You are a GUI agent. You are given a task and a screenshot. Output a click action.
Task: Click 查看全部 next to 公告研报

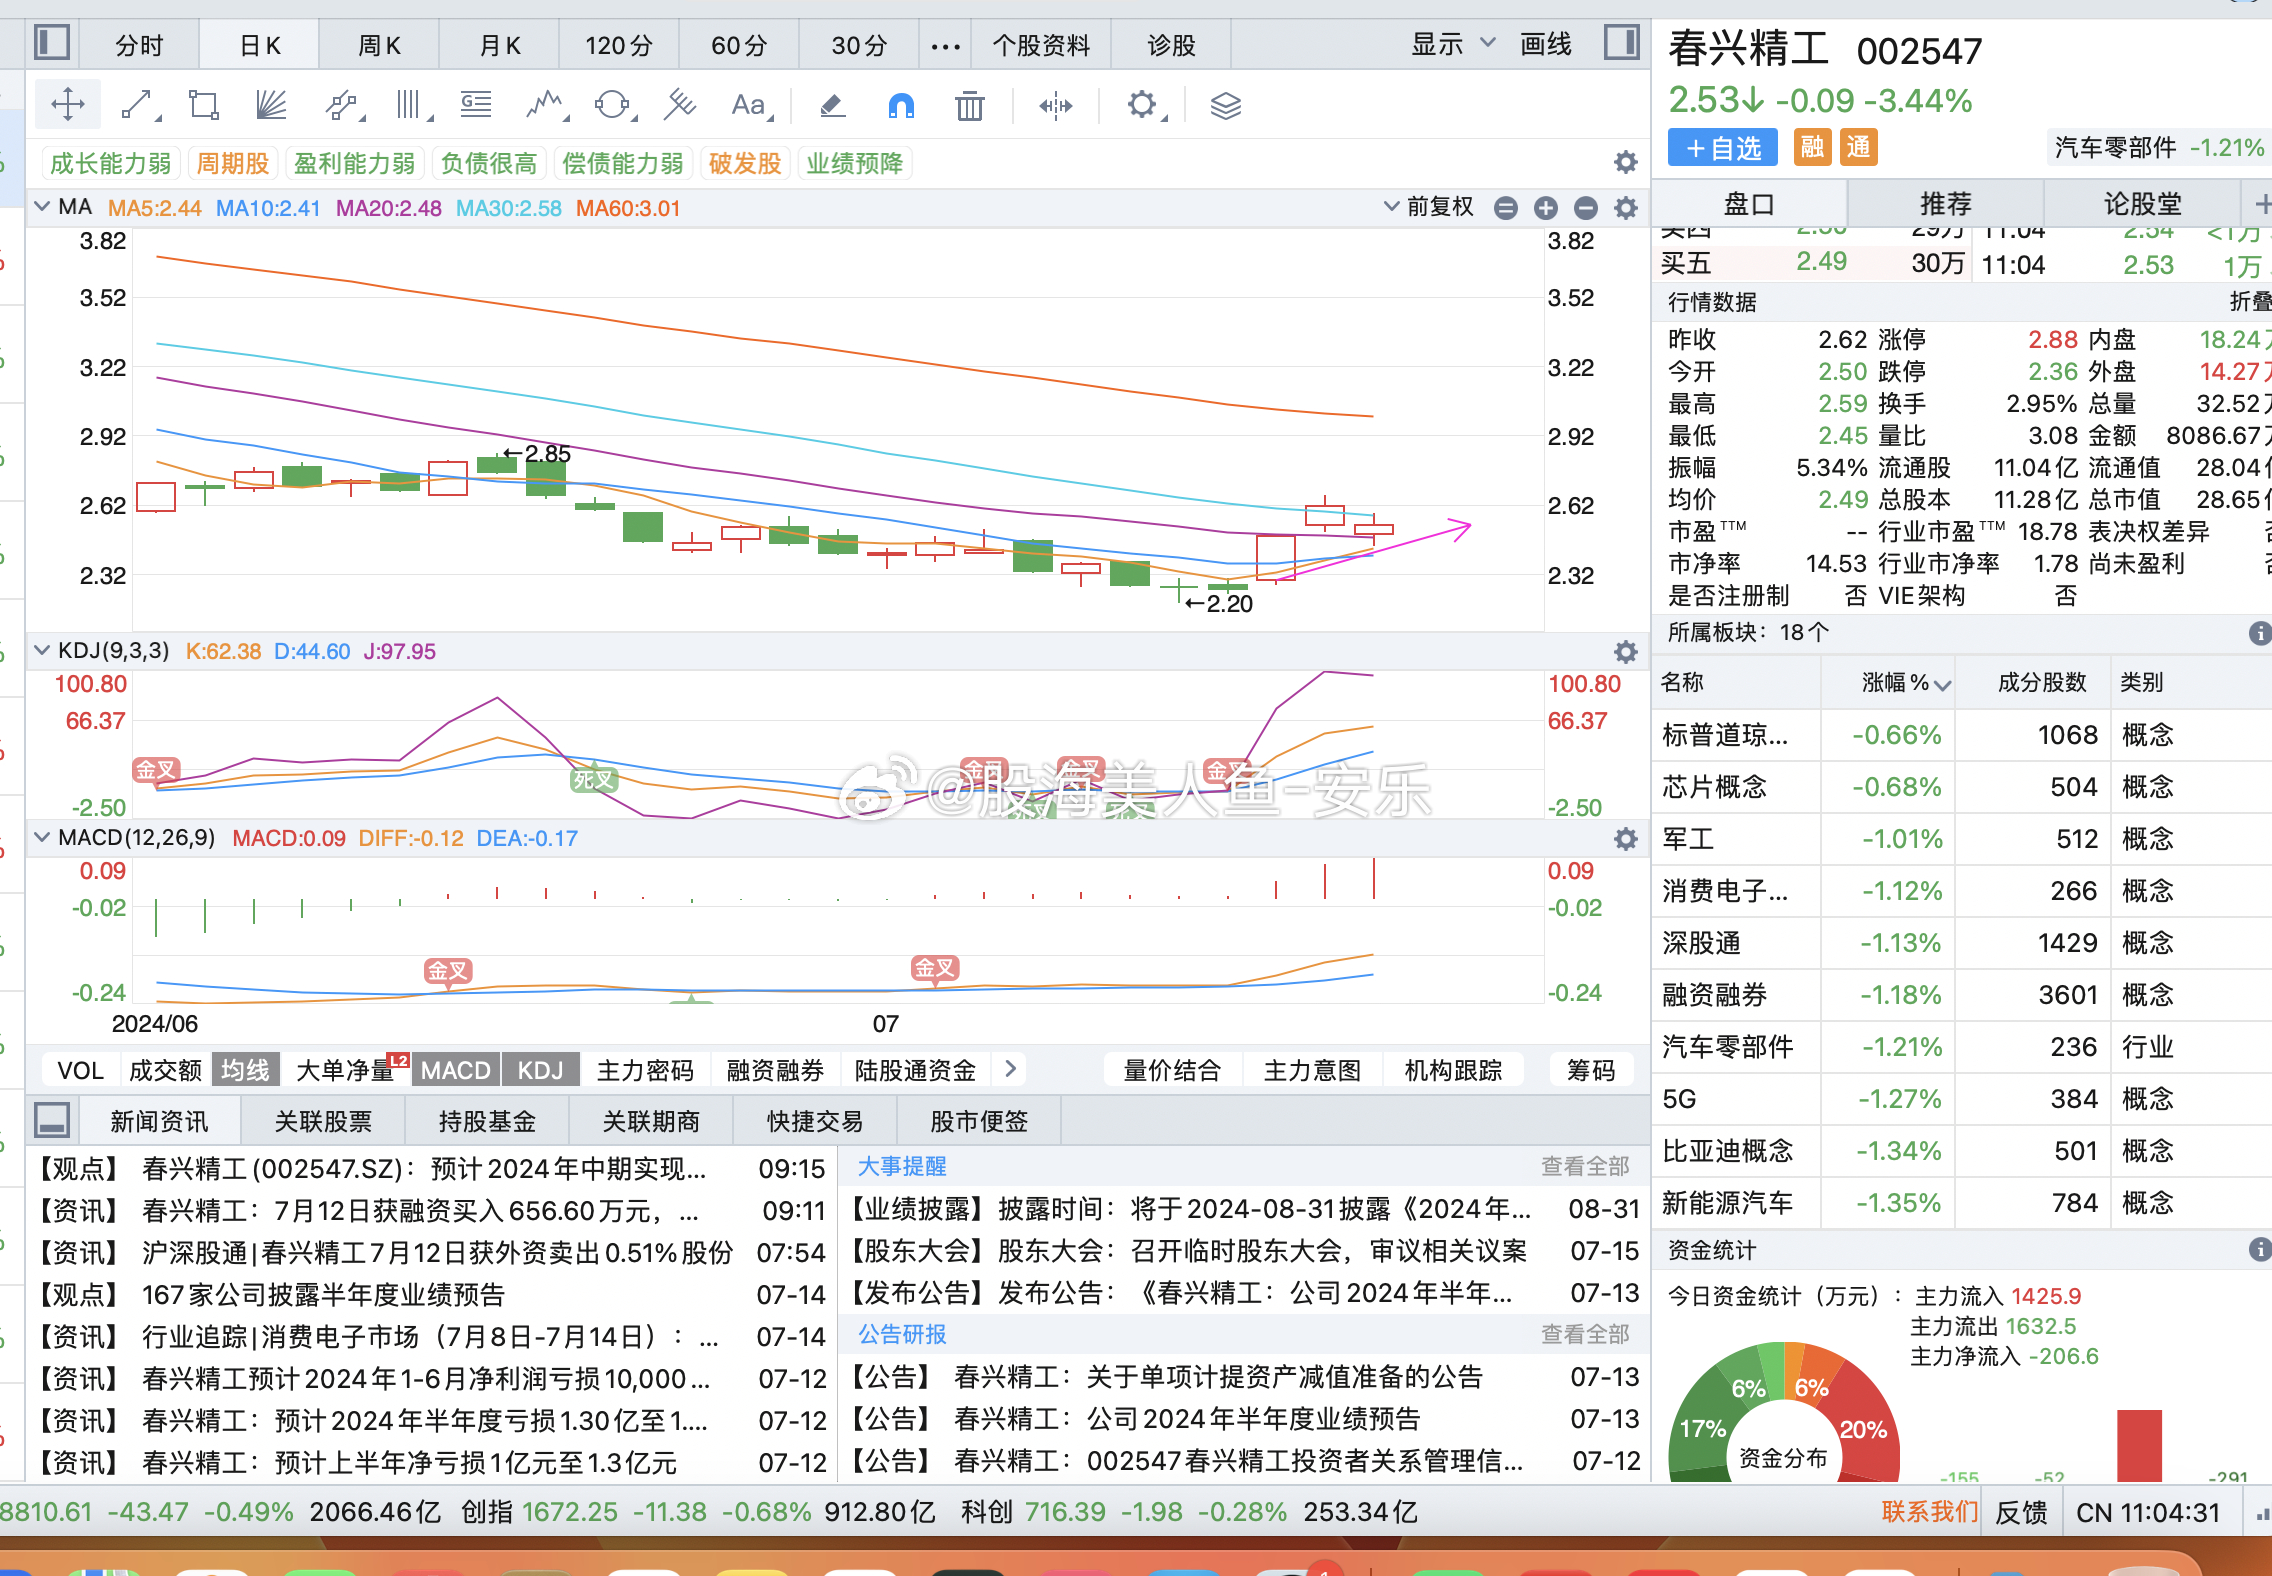(x=1585, y=1334)
